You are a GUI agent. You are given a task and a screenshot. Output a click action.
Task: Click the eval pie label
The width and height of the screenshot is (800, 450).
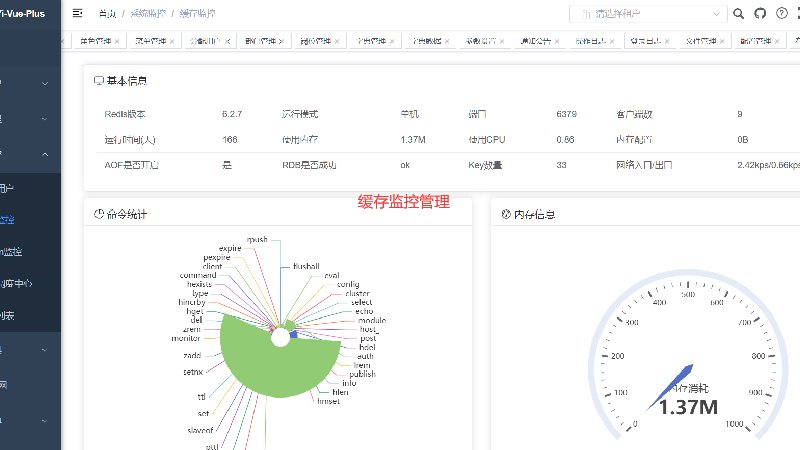332,275
